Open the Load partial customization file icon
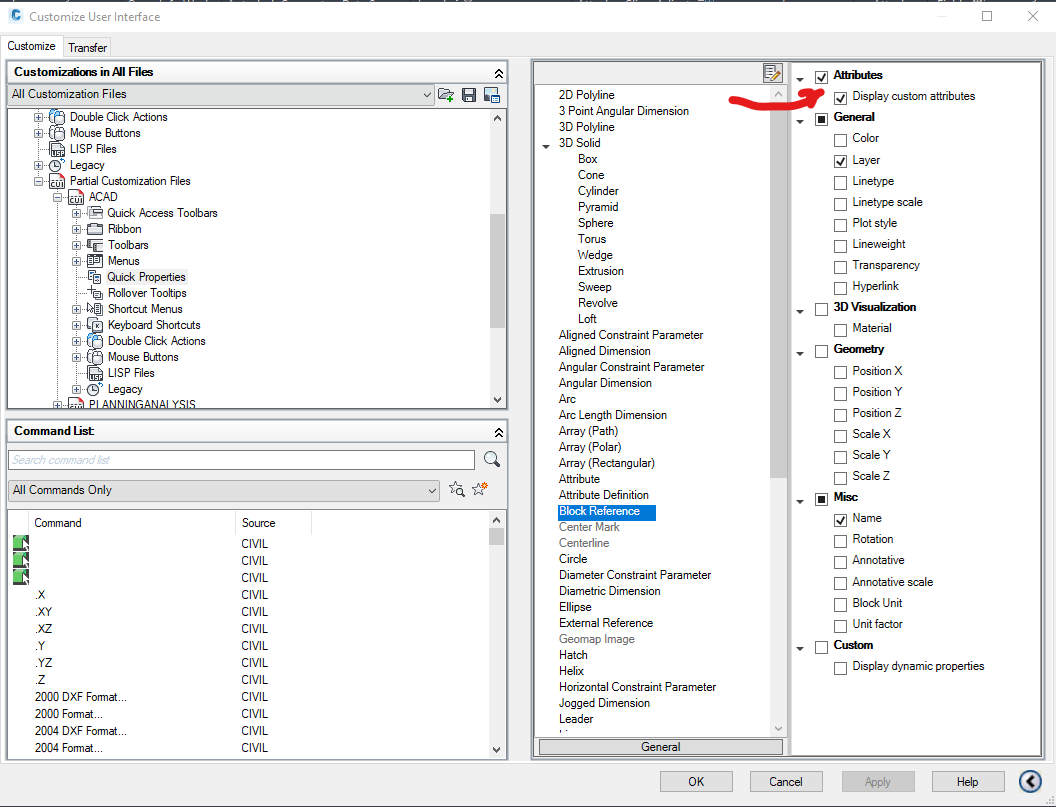Viewport: 1056px width, 807px height. (446, 92)
